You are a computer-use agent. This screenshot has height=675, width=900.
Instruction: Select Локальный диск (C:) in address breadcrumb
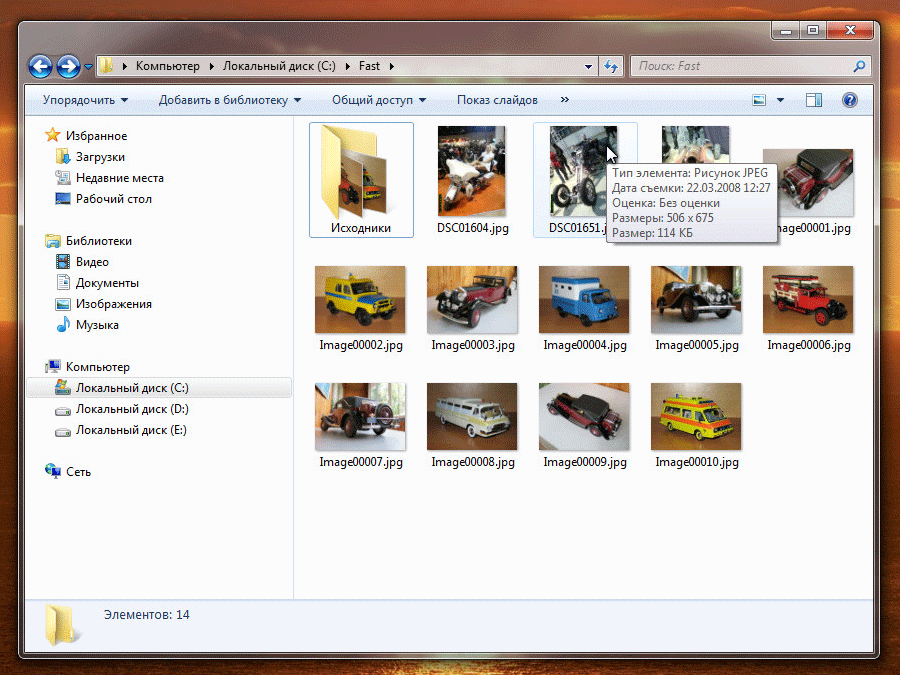click(279, 66)
